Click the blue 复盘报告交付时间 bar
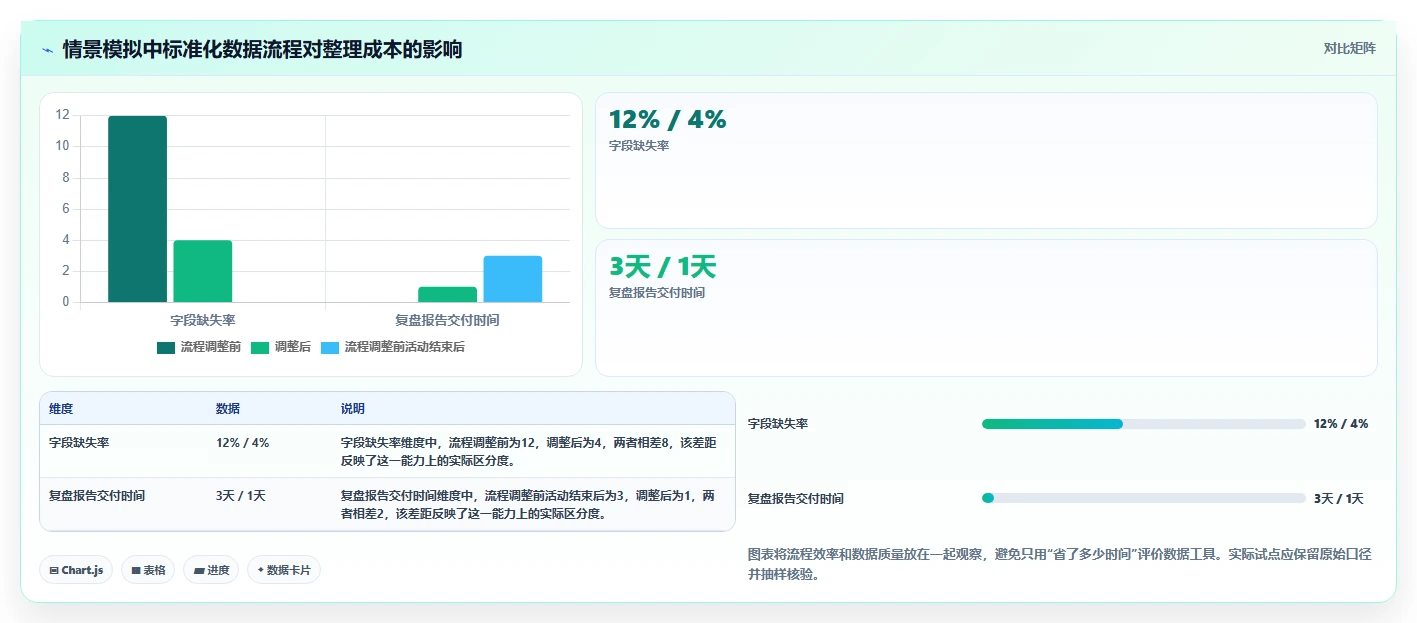The height and width of the screenshot is (623, 1417). tap(513, 279)
